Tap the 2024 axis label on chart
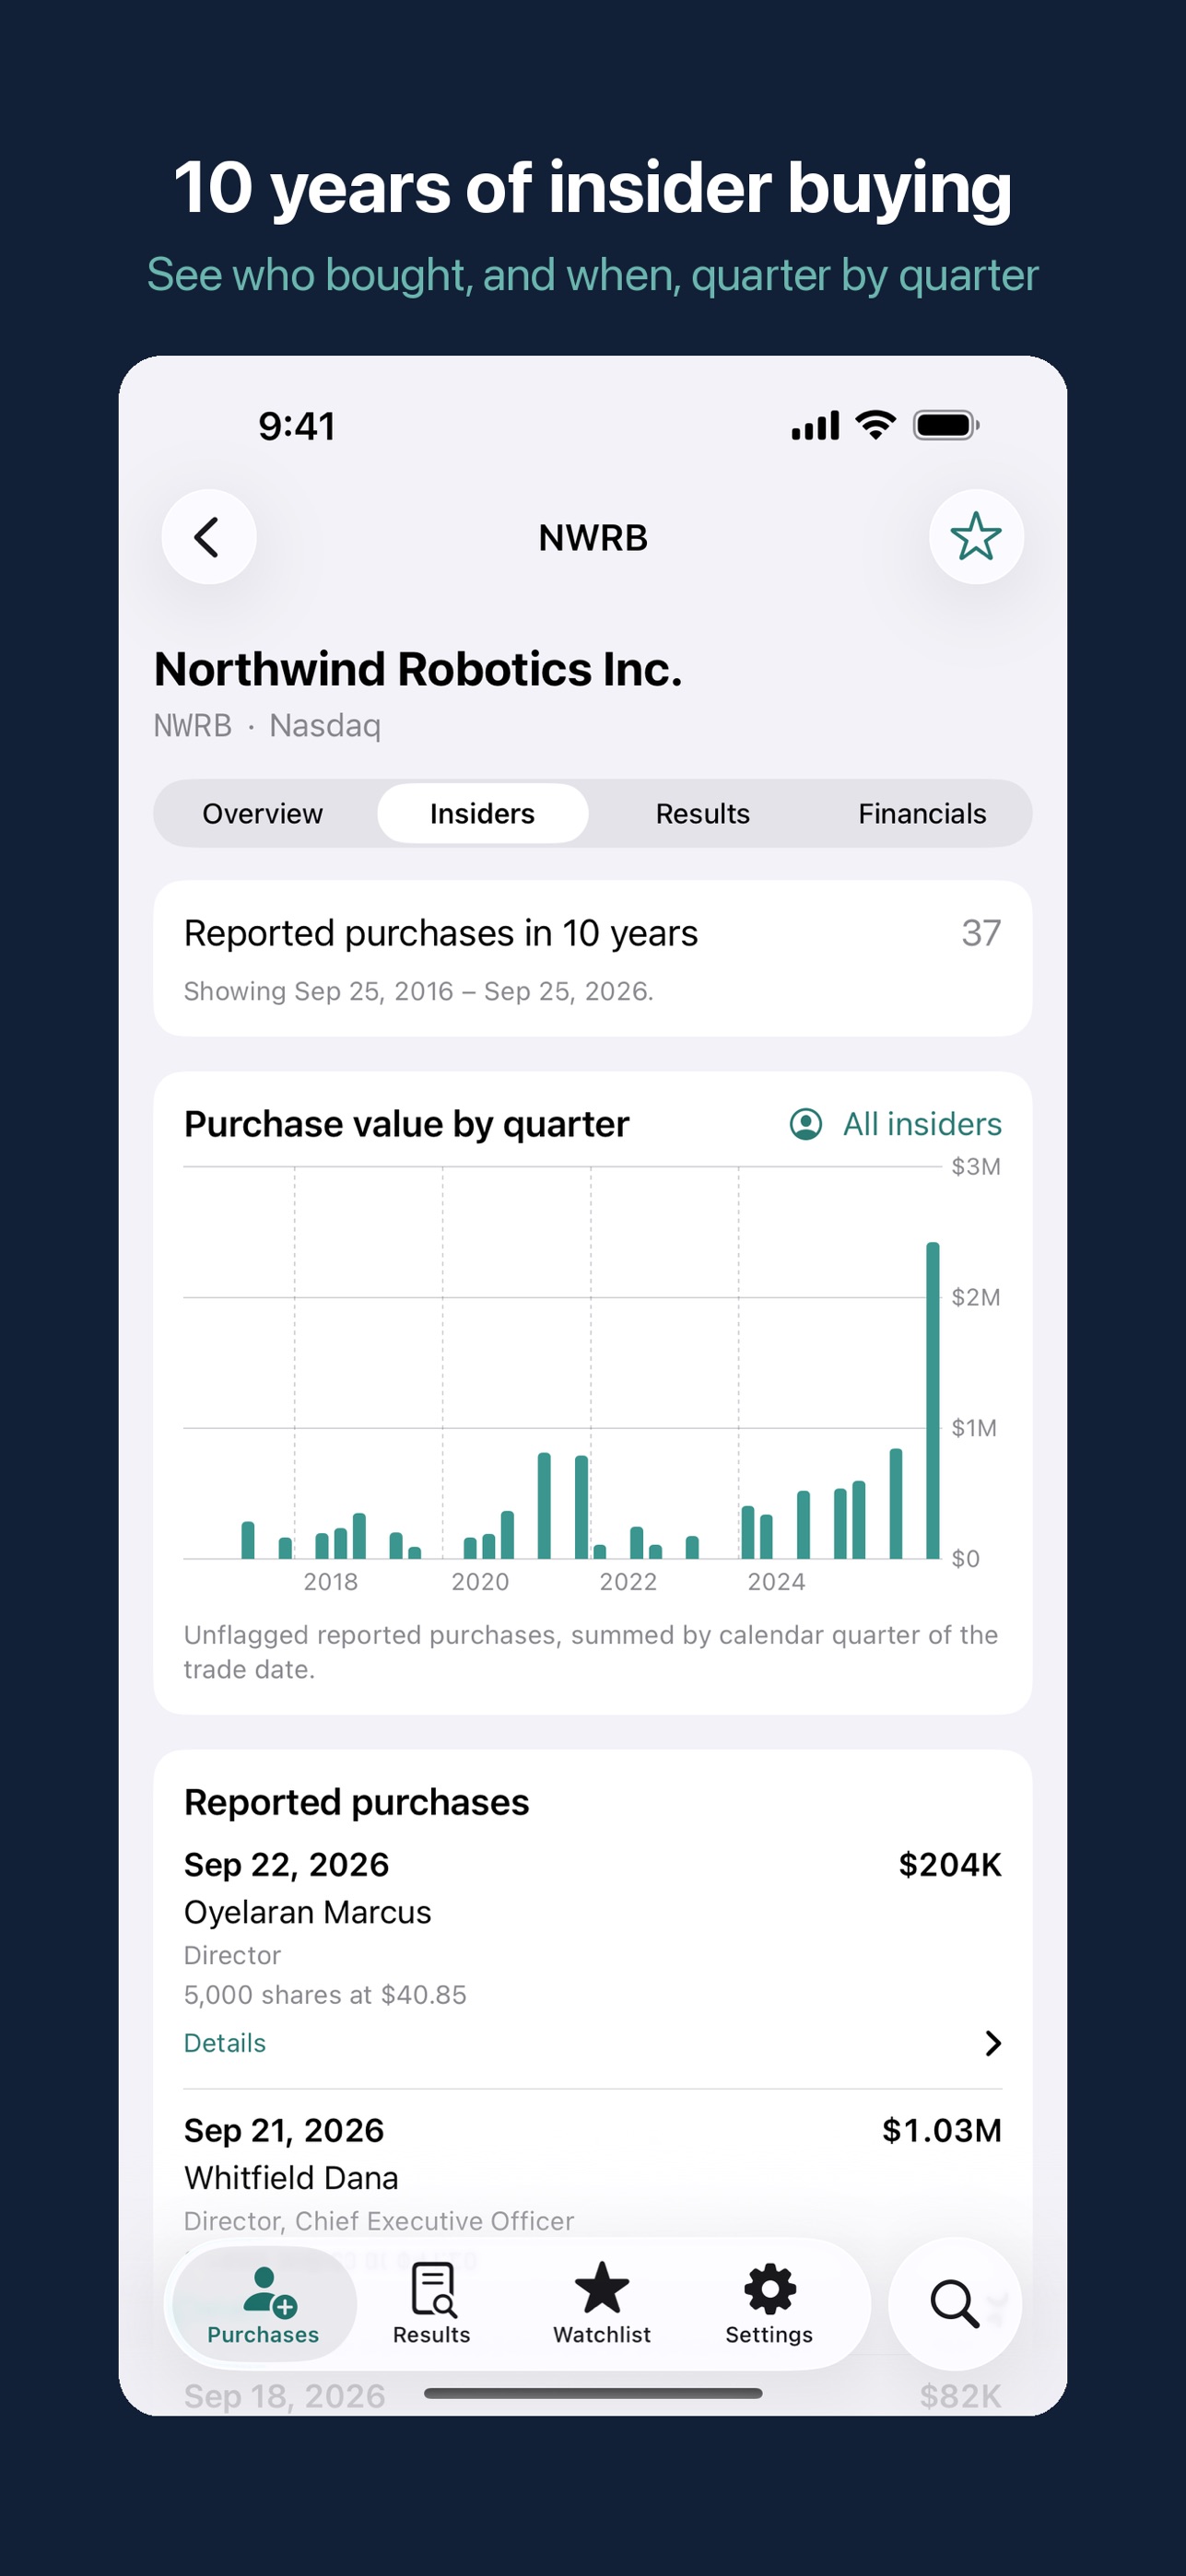 (x=776, y=1582)
